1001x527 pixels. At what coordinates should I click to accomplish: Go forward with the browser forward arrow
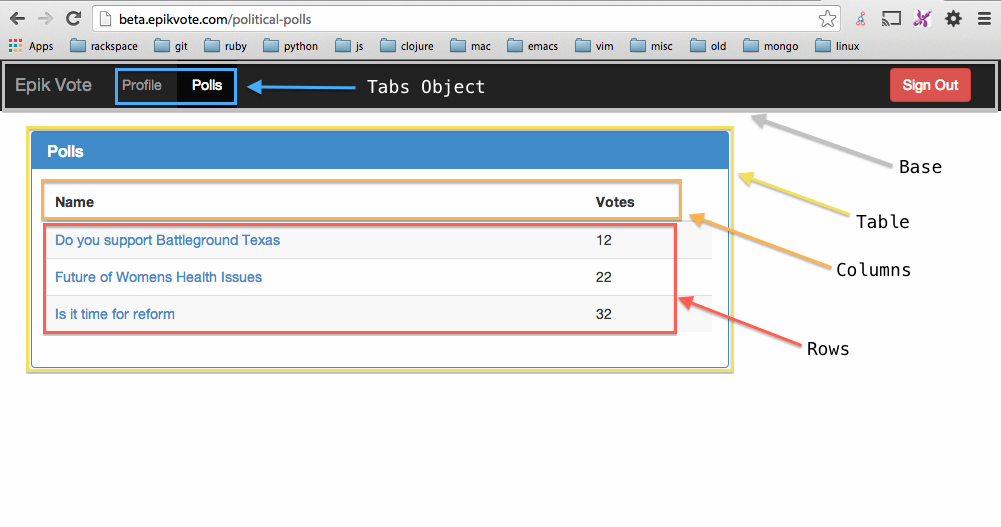point(45,19)
